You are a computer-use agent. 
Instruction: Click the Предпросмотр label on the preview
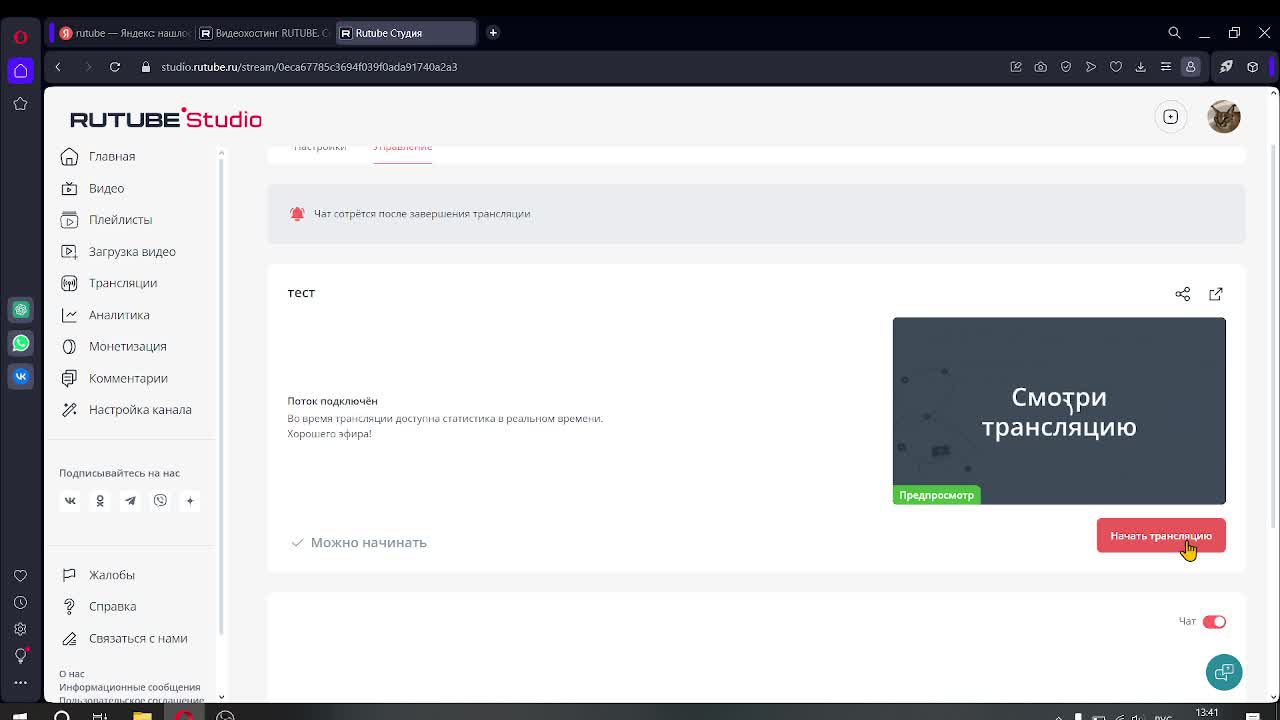click(936, 495)
